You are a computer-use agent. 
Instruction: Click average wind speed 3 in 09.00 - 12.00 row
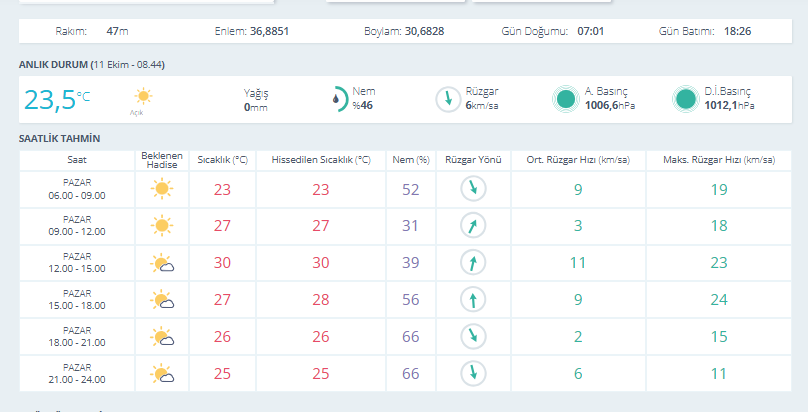point(578,226)
